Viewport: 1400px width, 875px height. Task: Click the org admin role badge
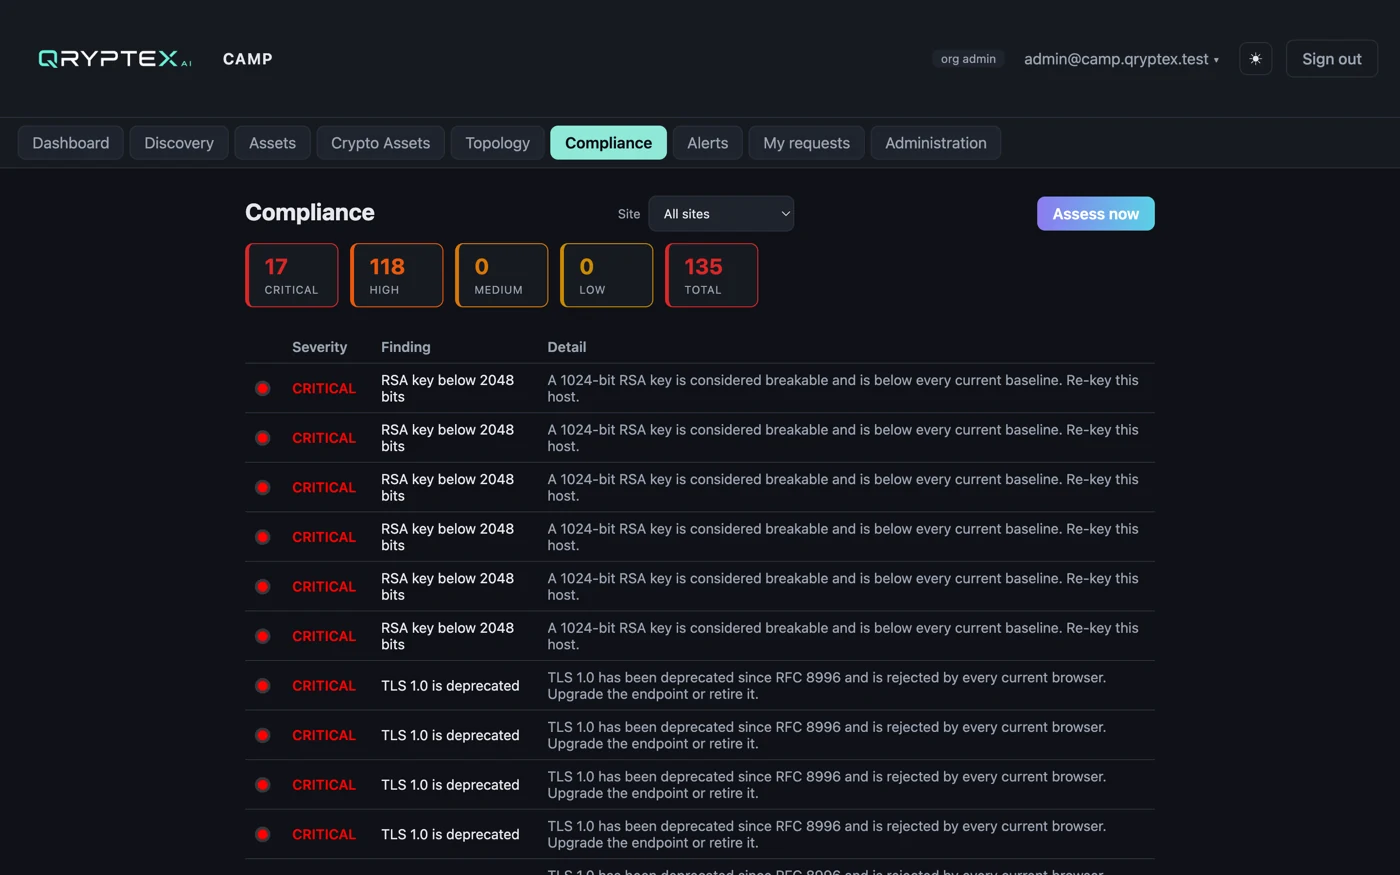[x=968, y=59]
